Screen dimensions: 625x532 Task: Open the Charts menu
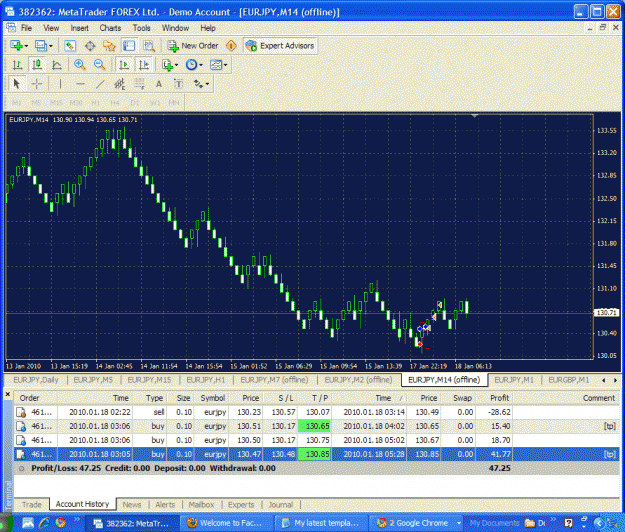[x=110, y=28]
